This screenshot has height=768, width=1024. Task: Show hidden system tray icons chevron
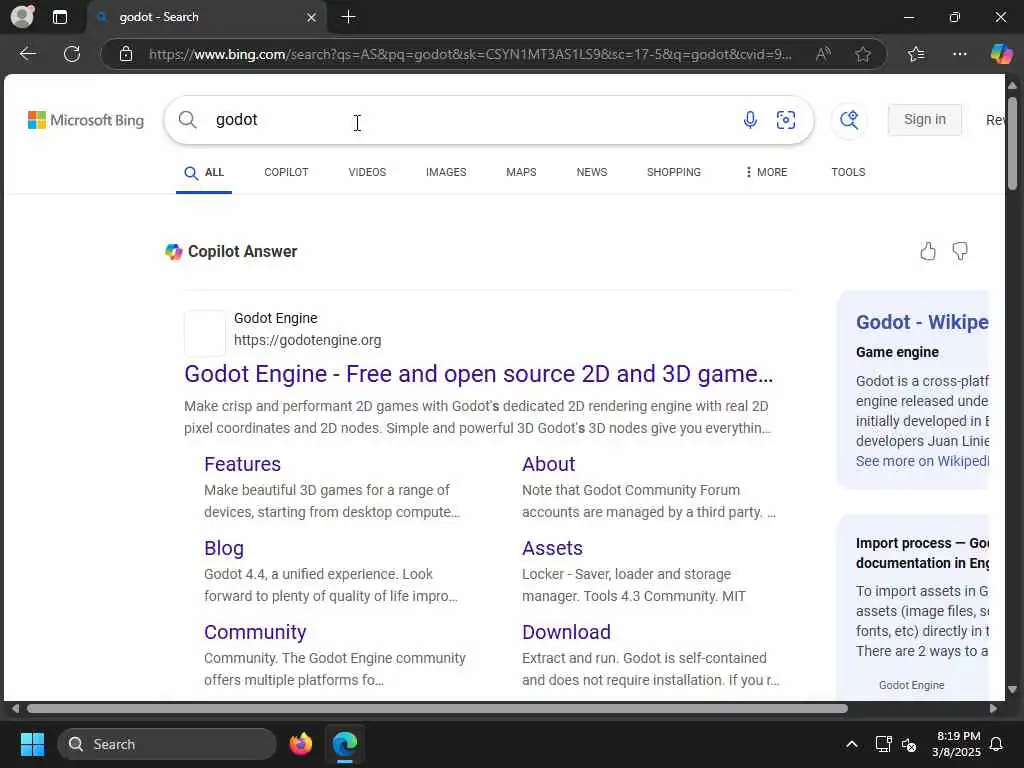852,744
